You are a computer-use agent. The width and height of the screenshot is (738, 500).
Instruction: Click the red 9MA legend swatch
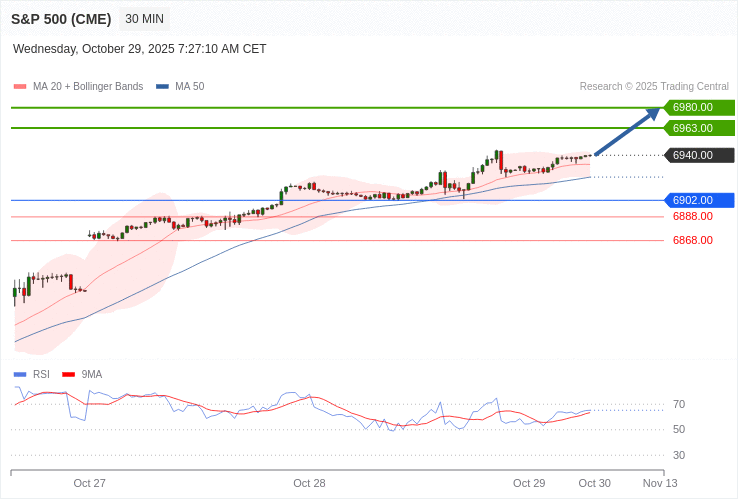point(68,375)
